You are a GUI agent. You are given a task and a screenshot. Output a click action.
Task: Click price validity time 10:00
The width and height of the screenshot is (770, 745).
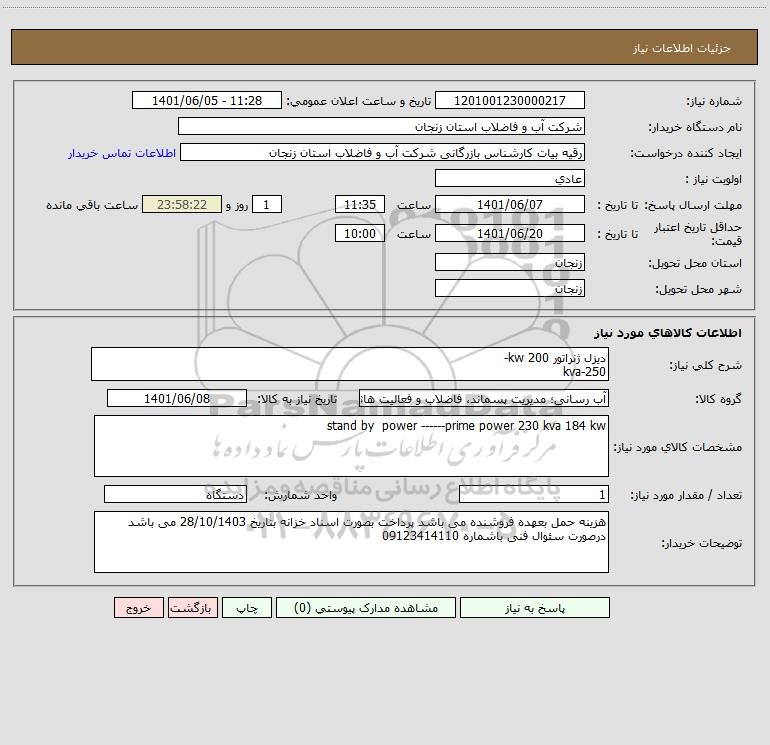tap(359, 233)
